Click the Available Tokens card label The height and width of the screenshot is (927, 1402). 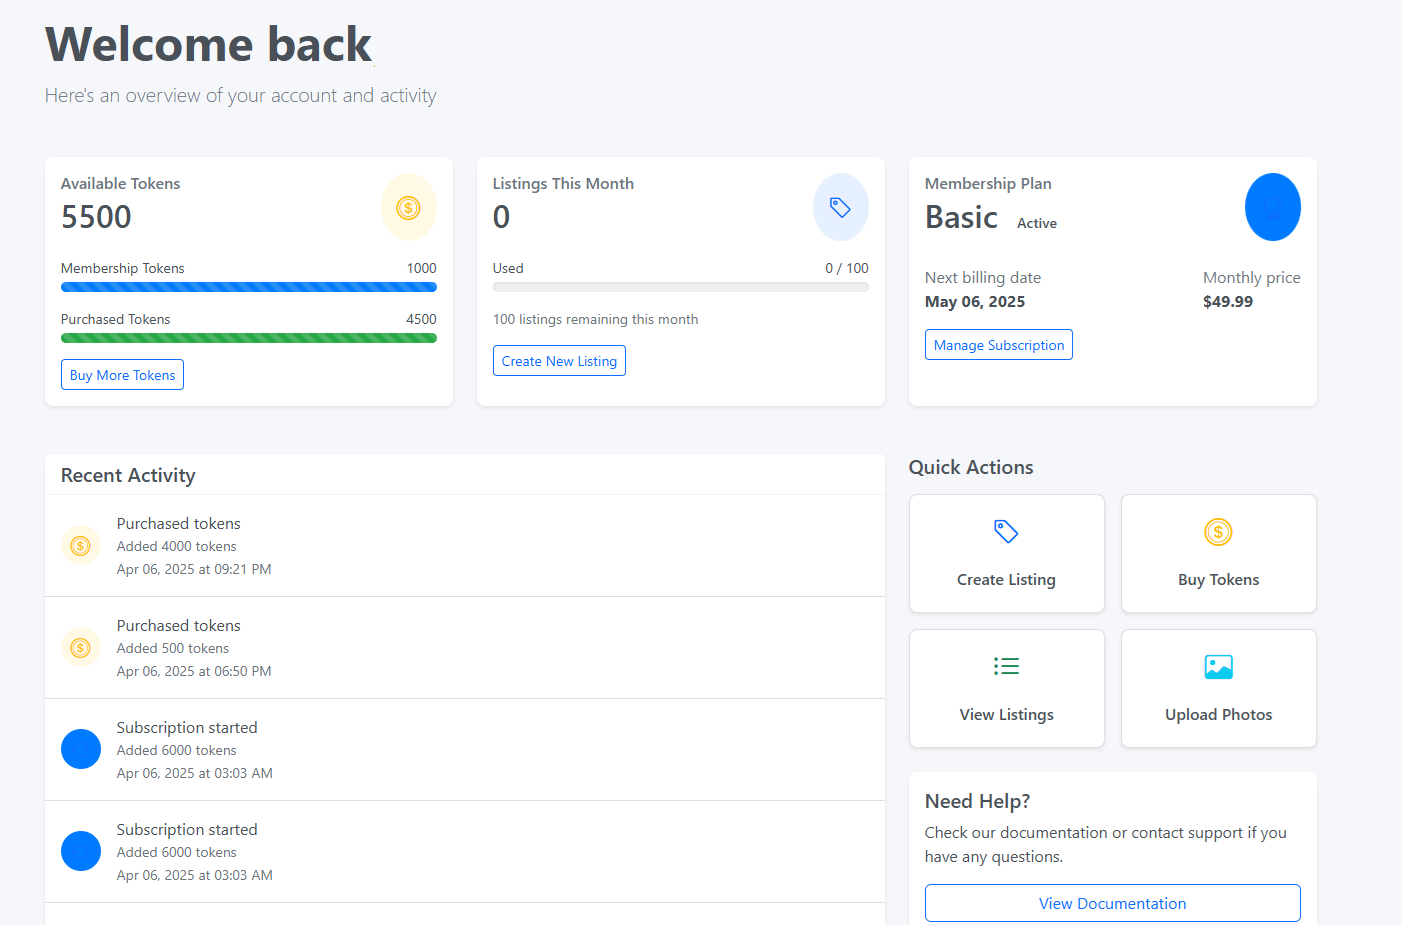coord(120,184)
